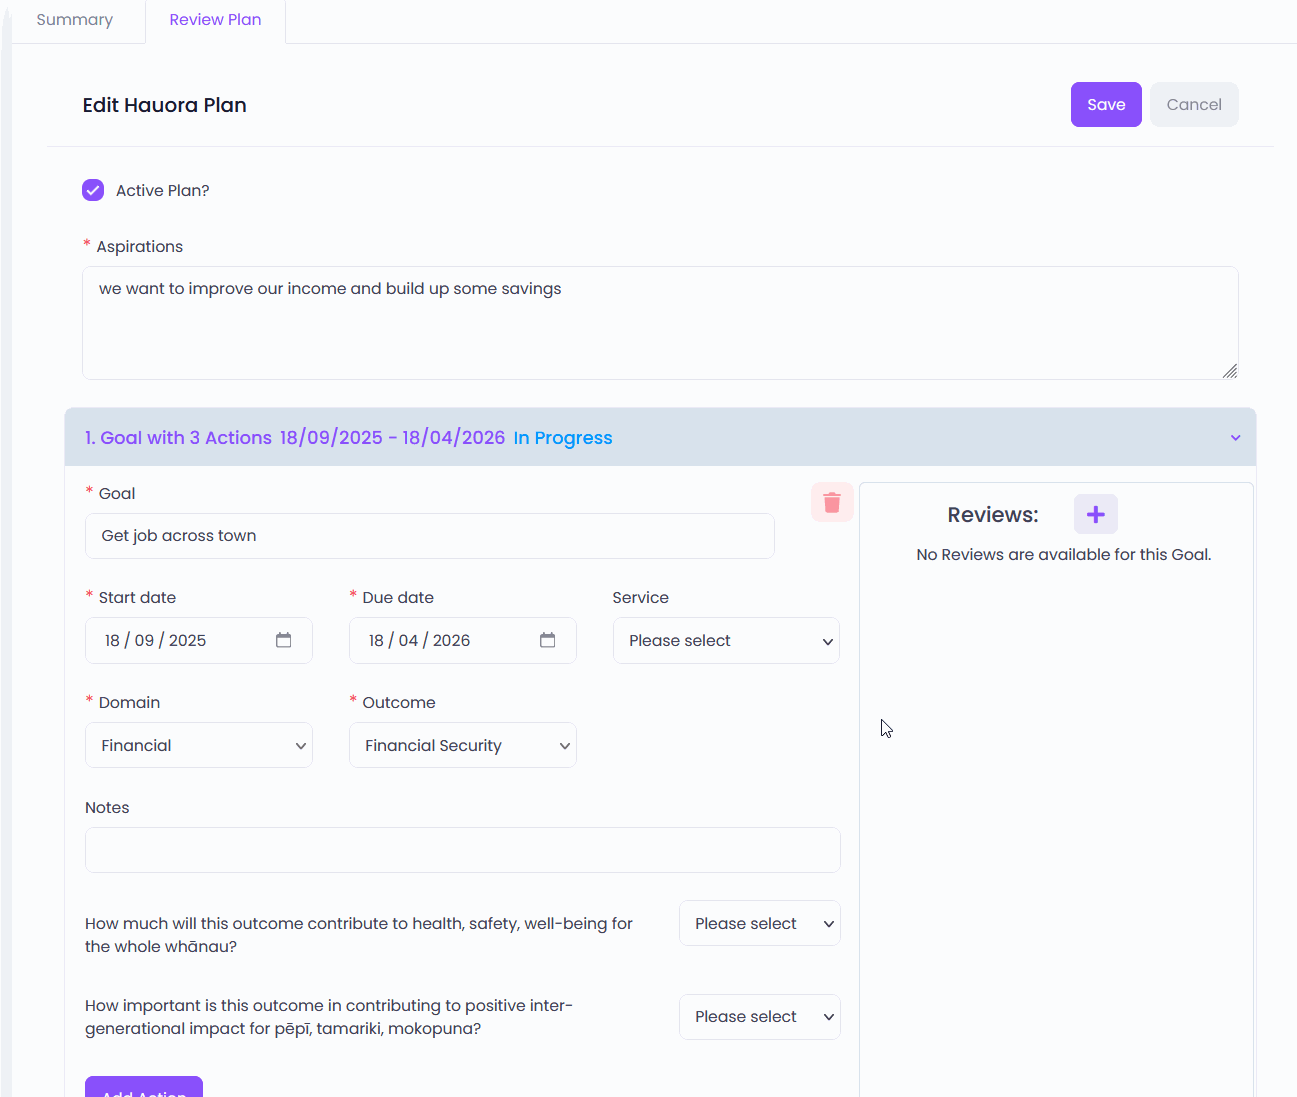Open the Domain dropdown showing Financial
Viewport: 1297px width, 1097px height.
[199, 746]
